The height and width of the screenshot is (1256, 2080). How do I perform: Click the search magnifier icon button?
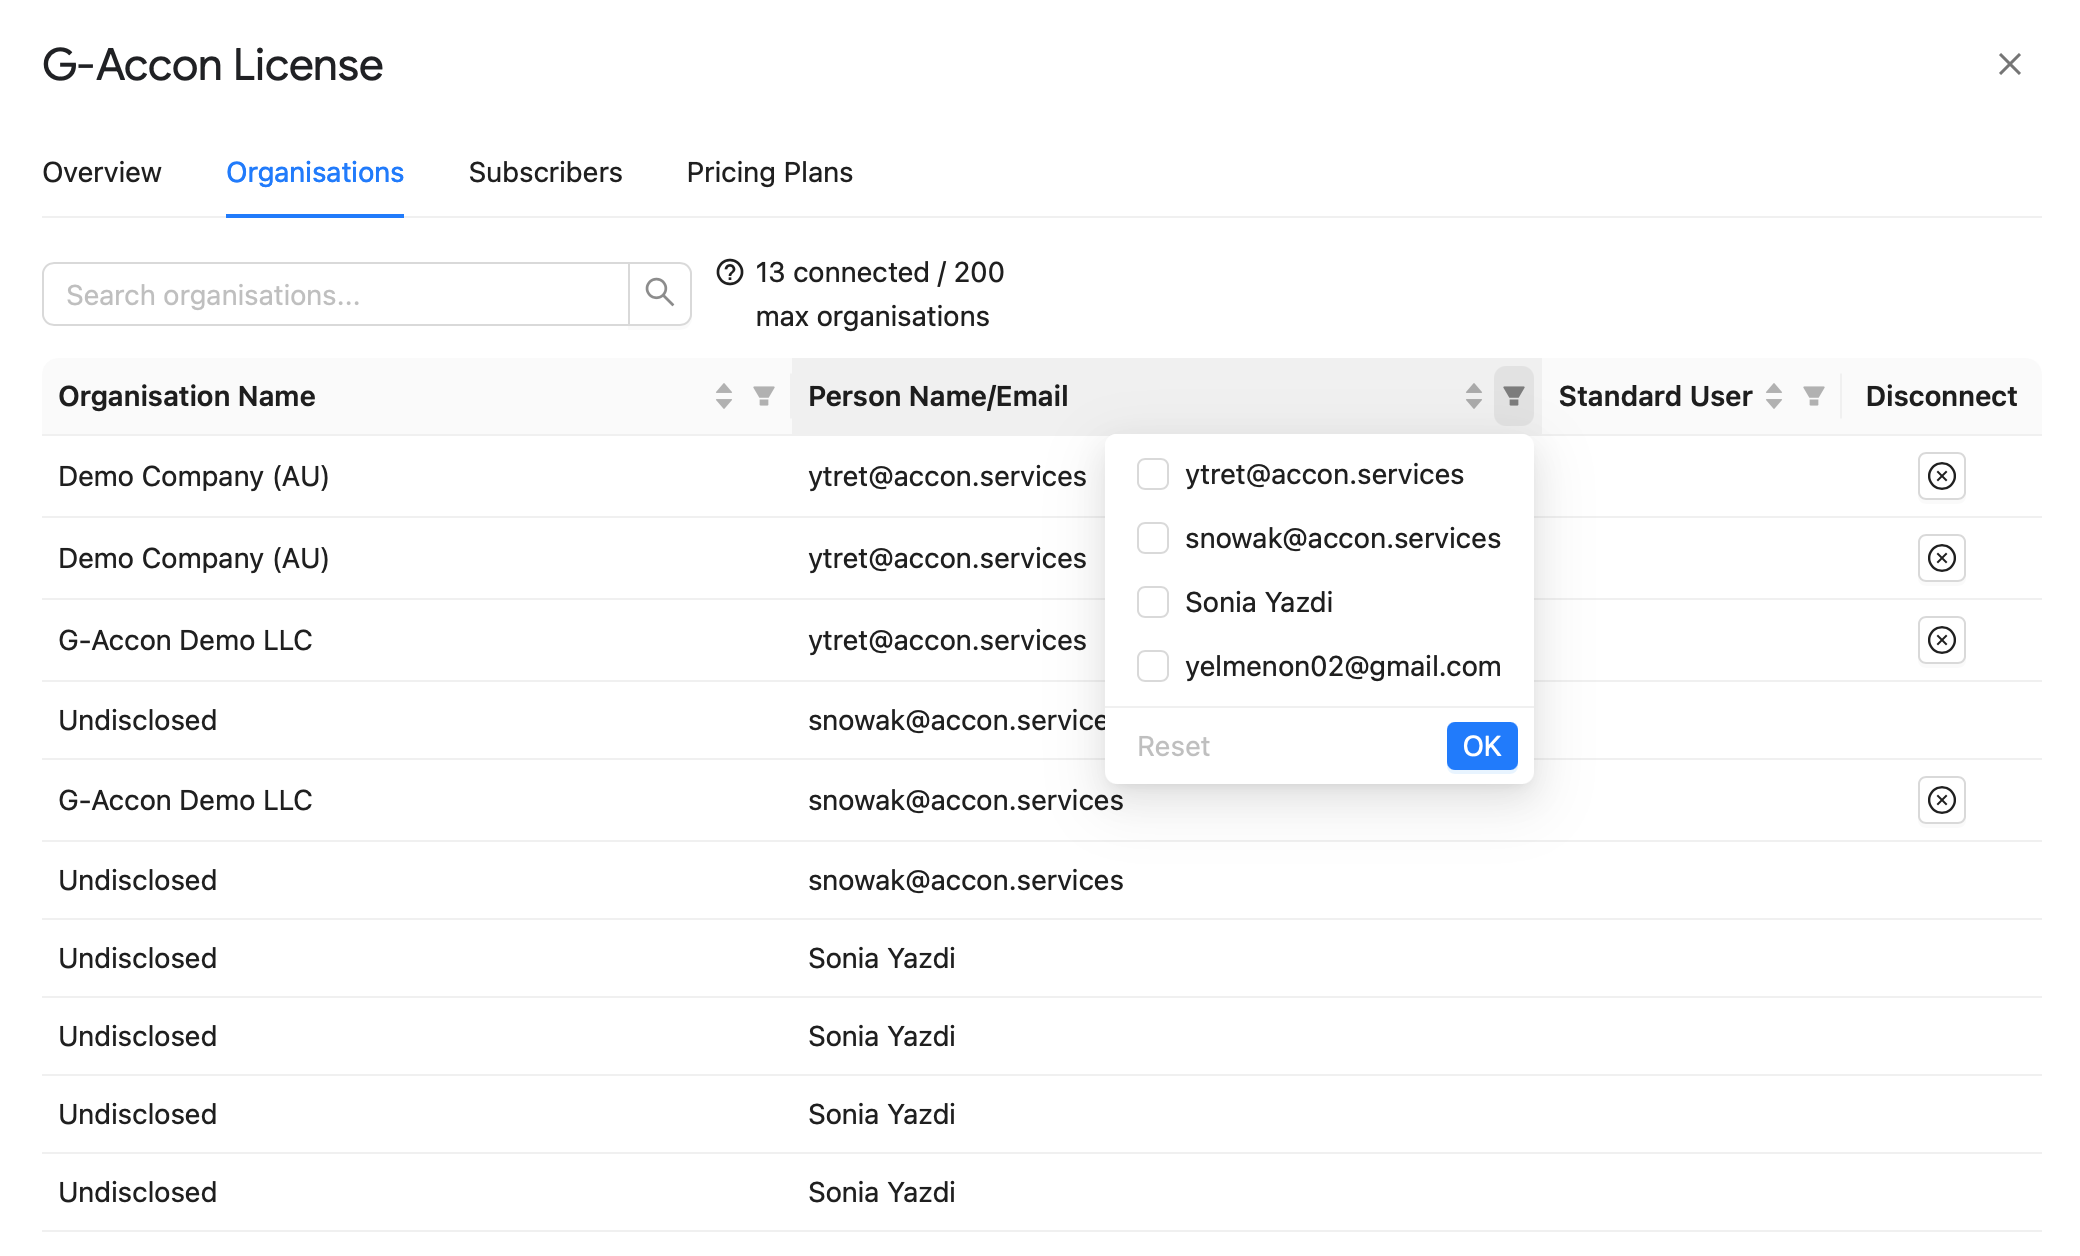660,294
